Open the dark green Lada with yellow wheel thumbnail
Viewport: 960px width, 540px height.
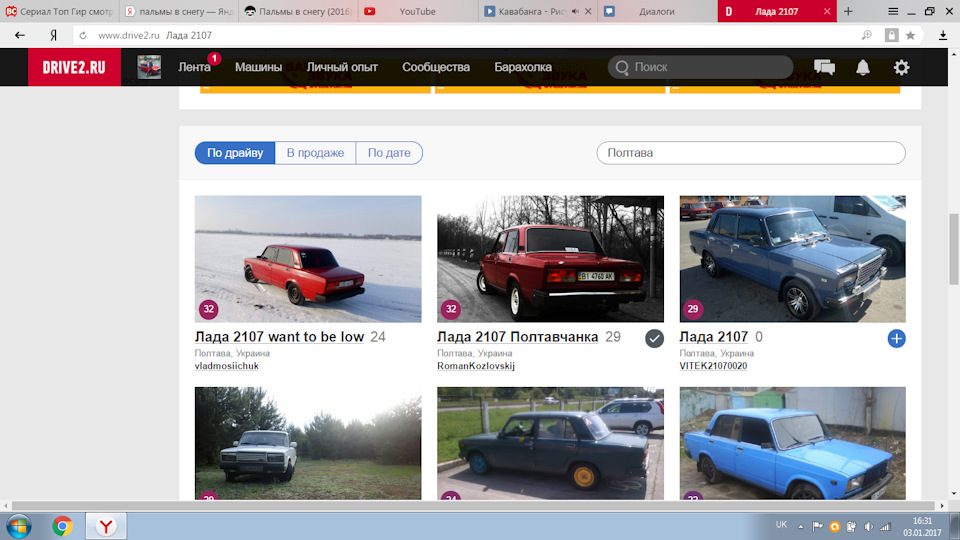[x=550, y=443]
